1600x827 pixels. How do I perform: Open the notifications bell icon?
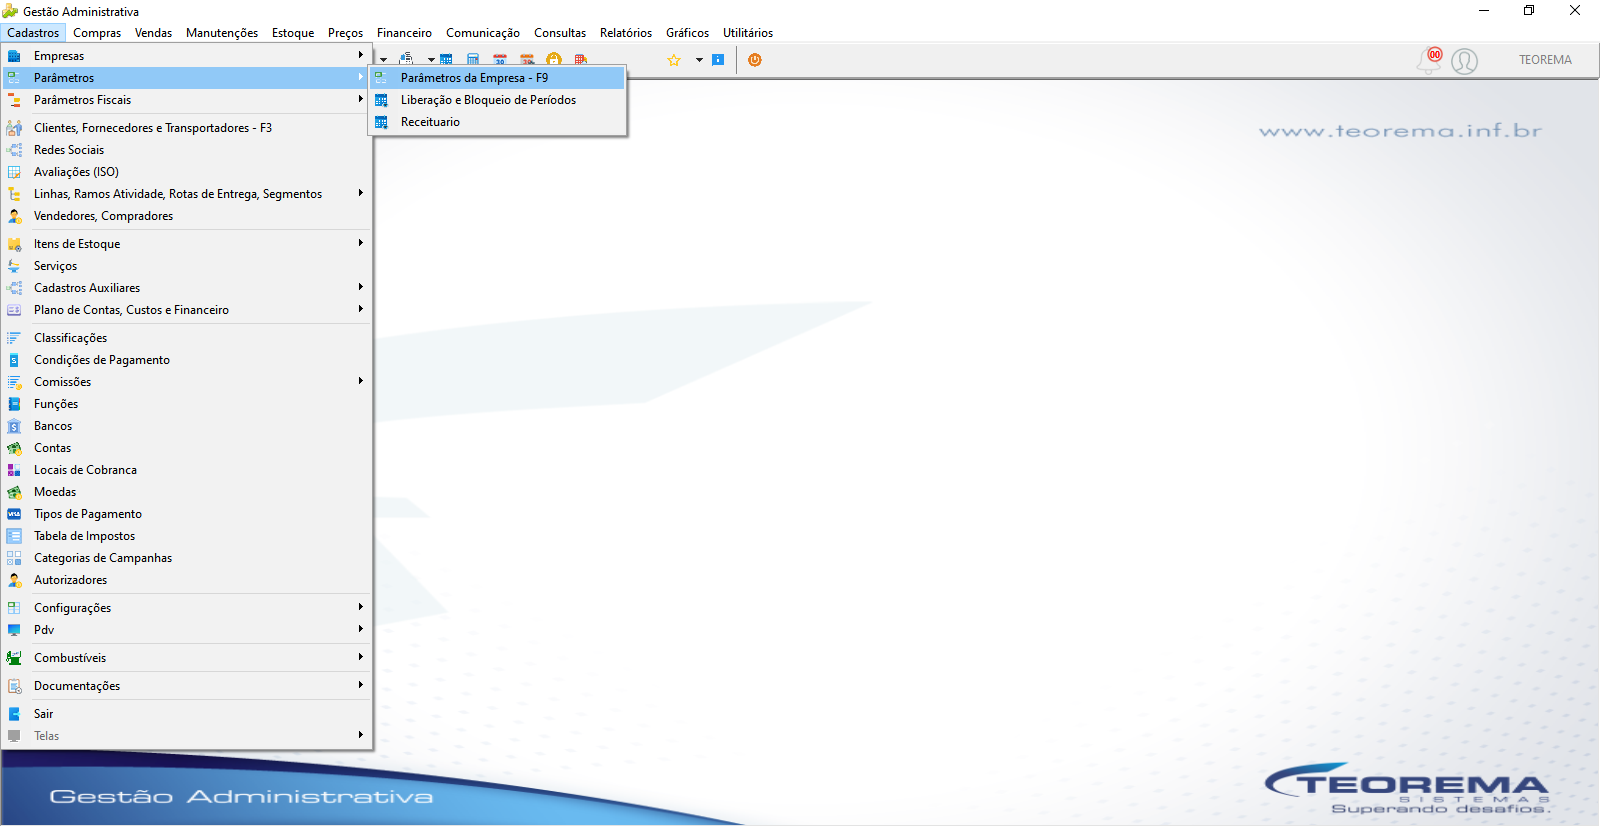click(1428, 62)
